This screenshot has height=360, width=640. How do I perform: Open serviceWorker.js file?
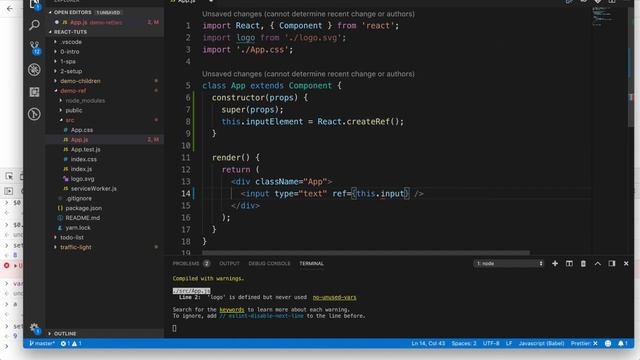[93, 189]
